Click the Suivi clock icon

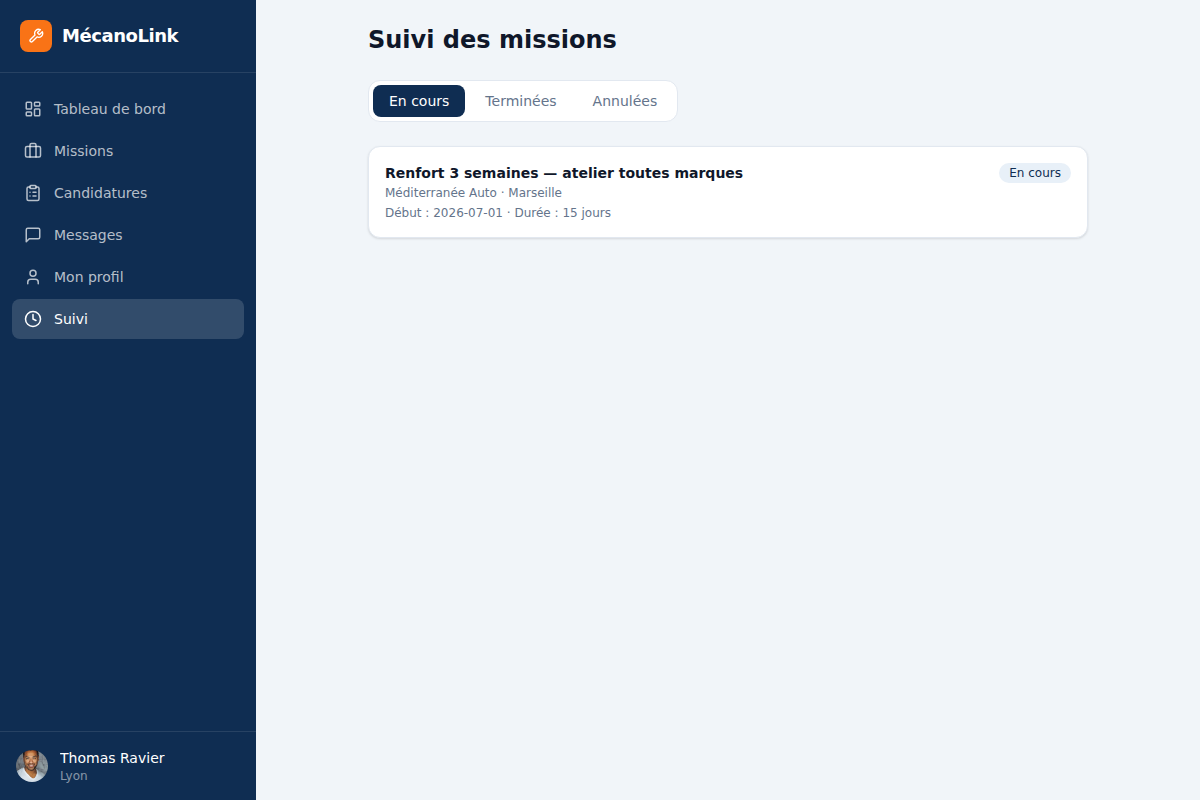click(33, 319)
